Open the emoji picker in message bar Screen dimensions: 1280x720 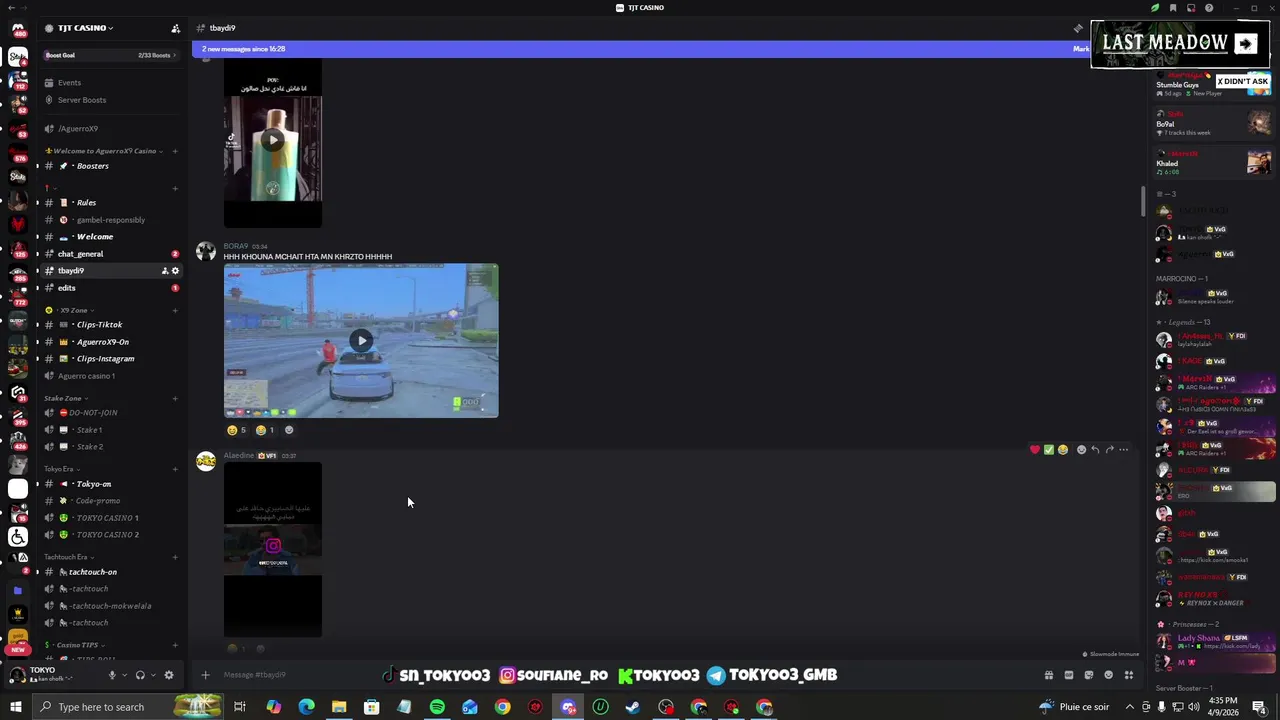[x=1108, y=675]
